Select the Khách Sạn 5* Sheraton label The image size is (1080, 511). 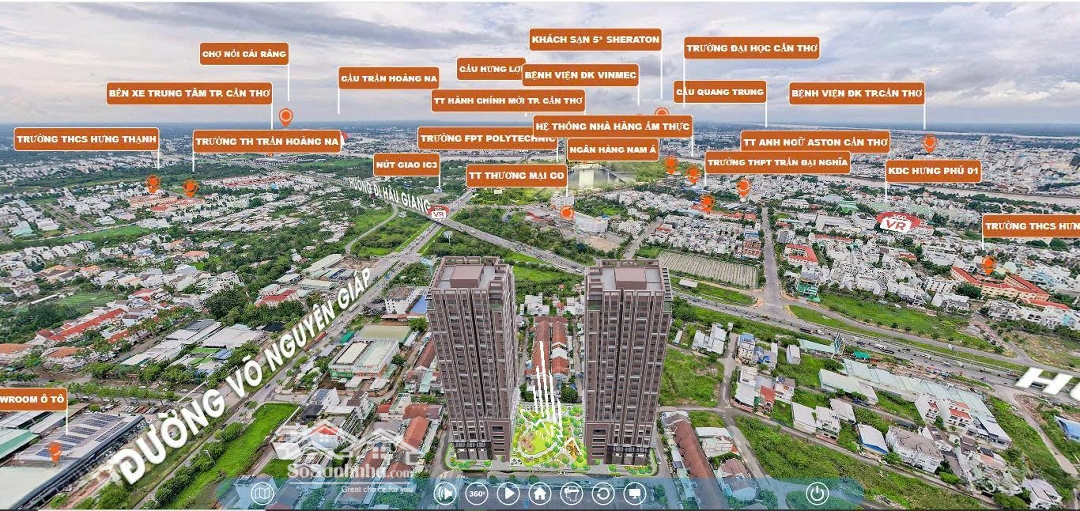595,40
